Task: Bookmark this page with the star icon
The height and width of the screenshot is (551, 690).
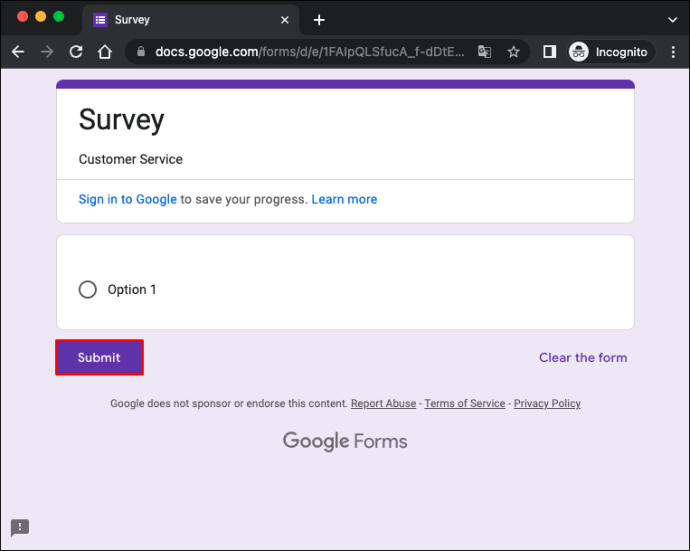Action: (513, 52)
